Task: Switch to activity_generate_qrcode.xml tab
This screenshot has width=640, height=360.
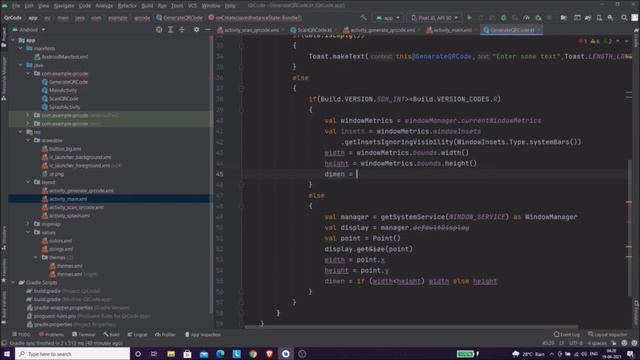Action: pos(380,30)
